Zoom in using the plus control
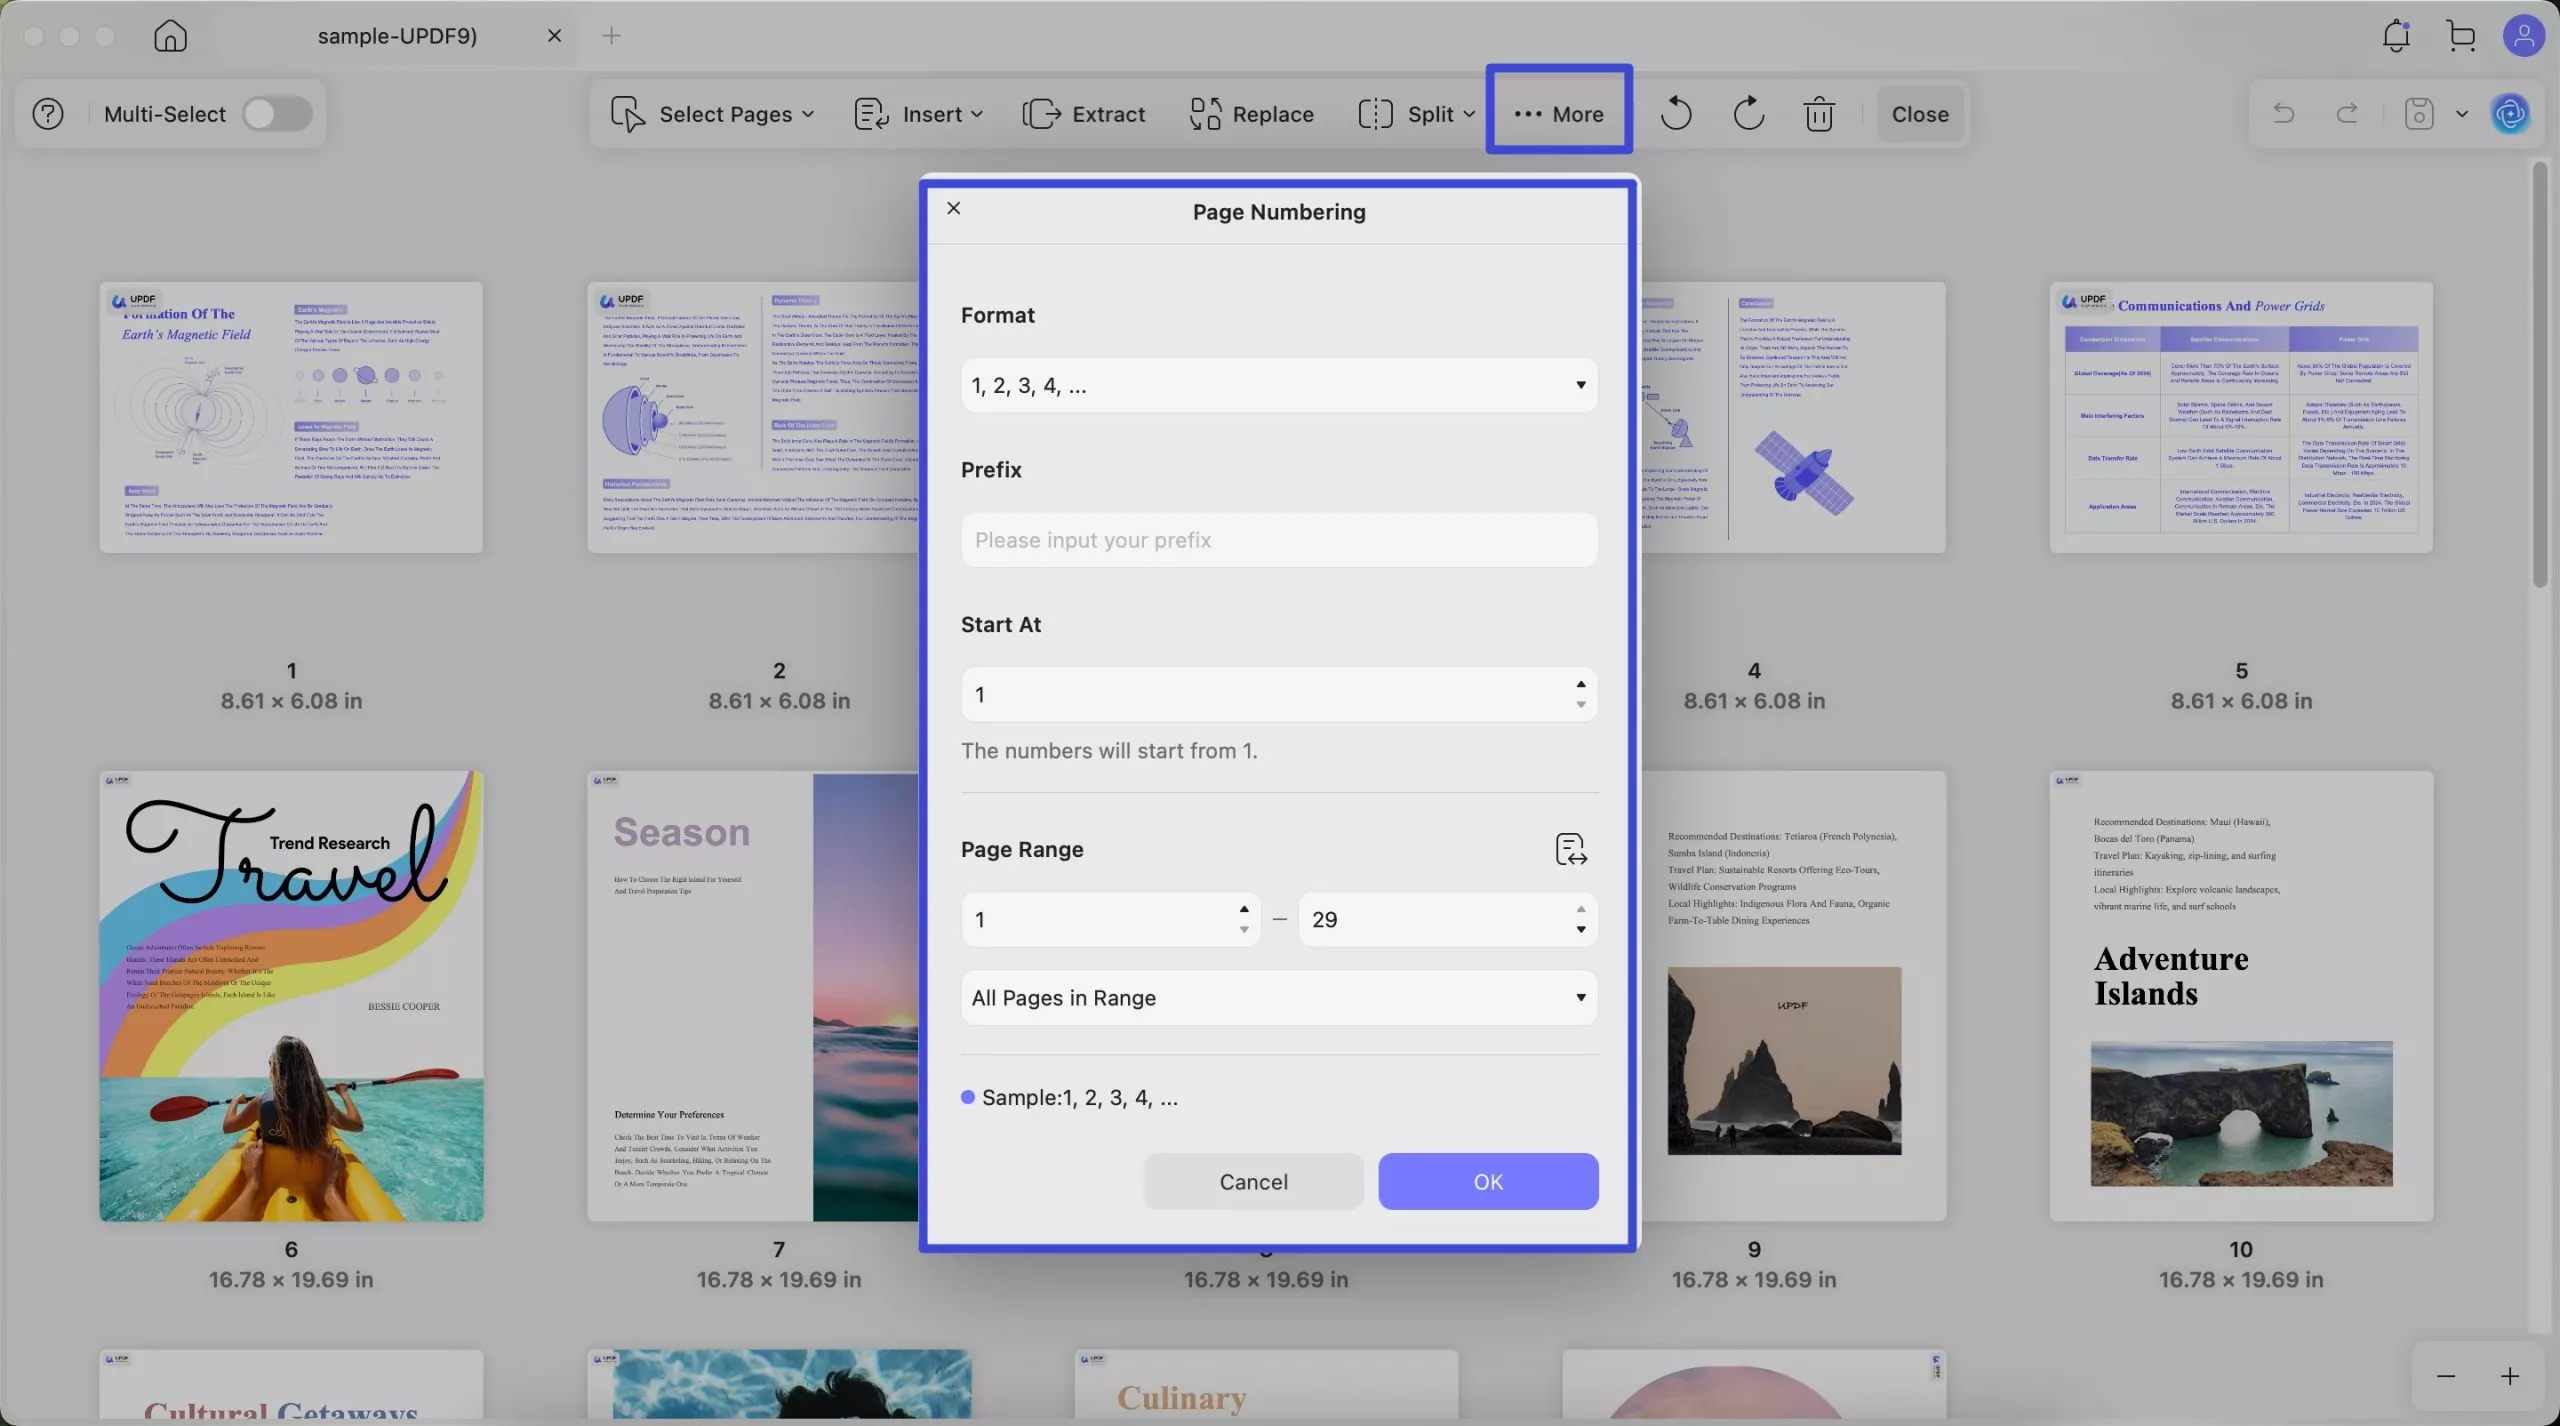This screenshot has width=2560, height=1426. coord(2512,1375)
